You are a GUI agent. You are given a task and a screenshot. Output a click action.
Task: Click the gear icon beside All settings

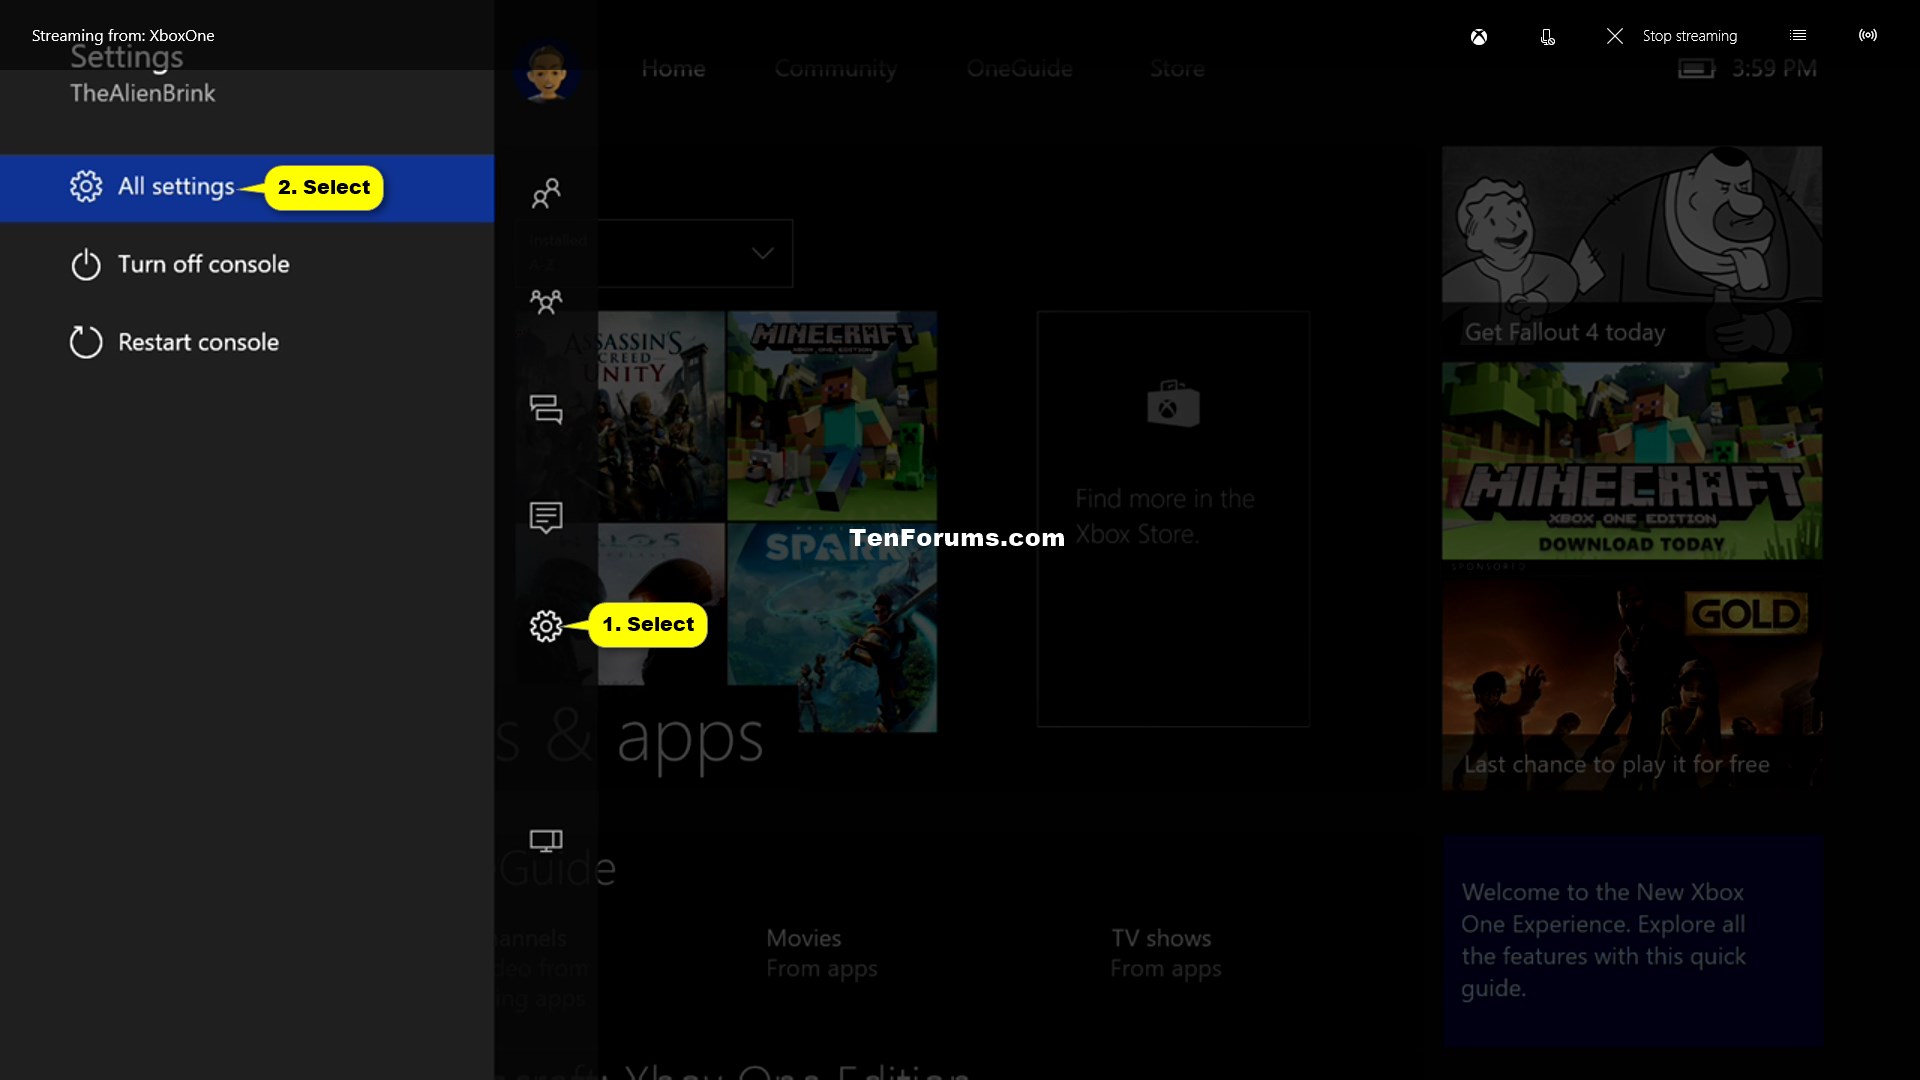86,186
